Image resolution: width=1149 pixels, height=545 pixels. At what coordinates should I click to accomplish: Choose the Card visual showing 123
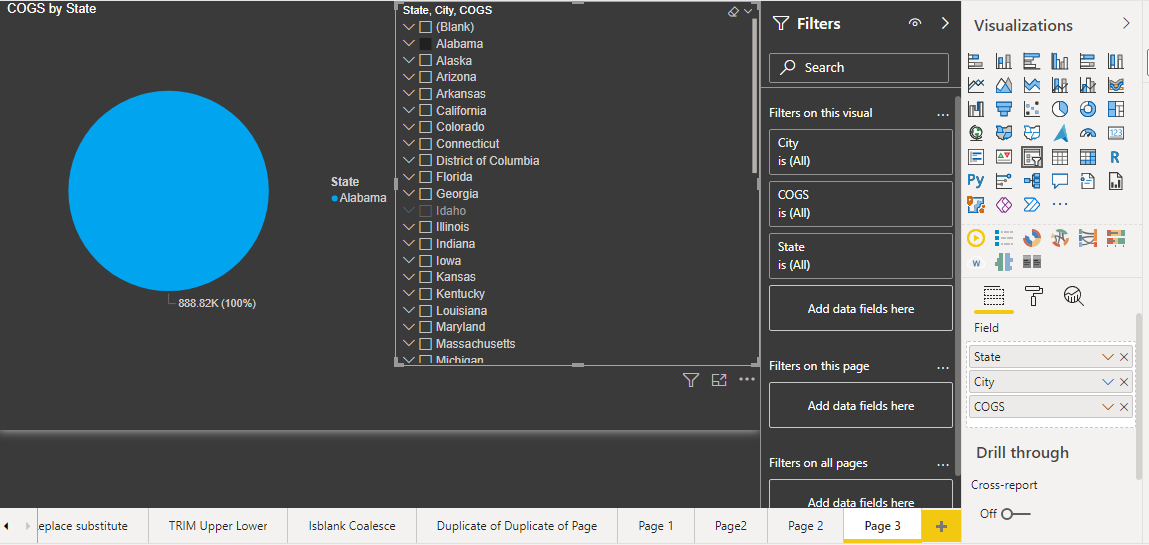click(x=1115, y=133)
